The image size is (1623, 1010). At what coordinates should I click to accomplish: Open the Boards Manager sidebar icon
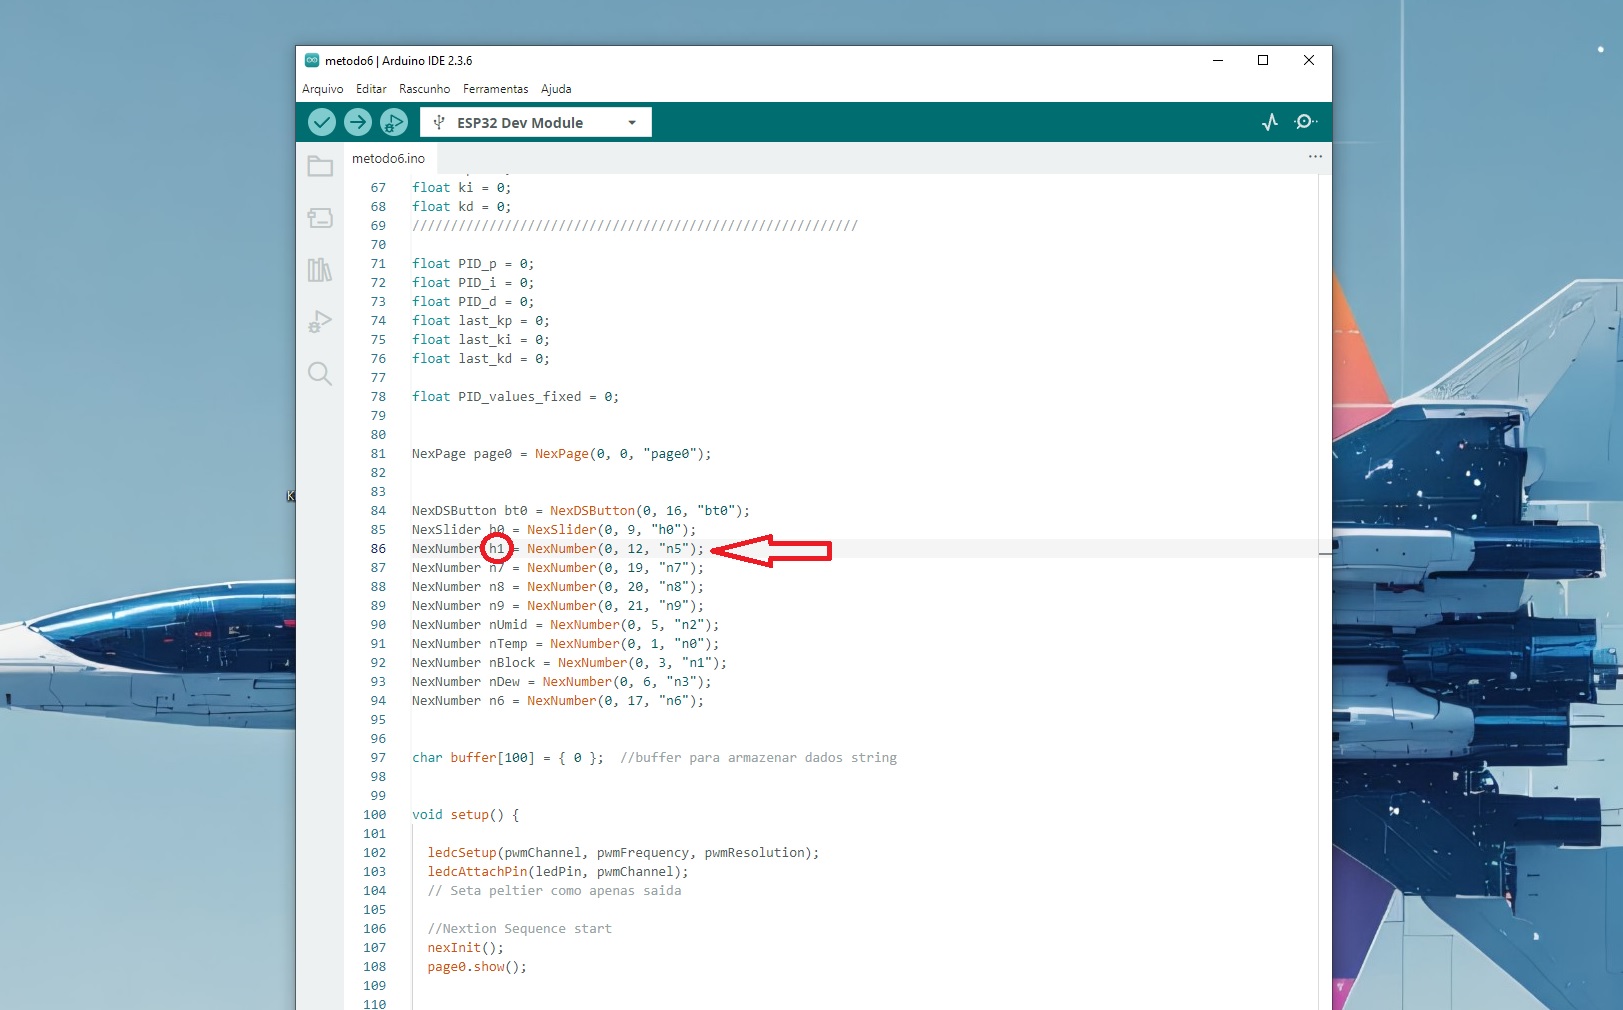point(320,218)
